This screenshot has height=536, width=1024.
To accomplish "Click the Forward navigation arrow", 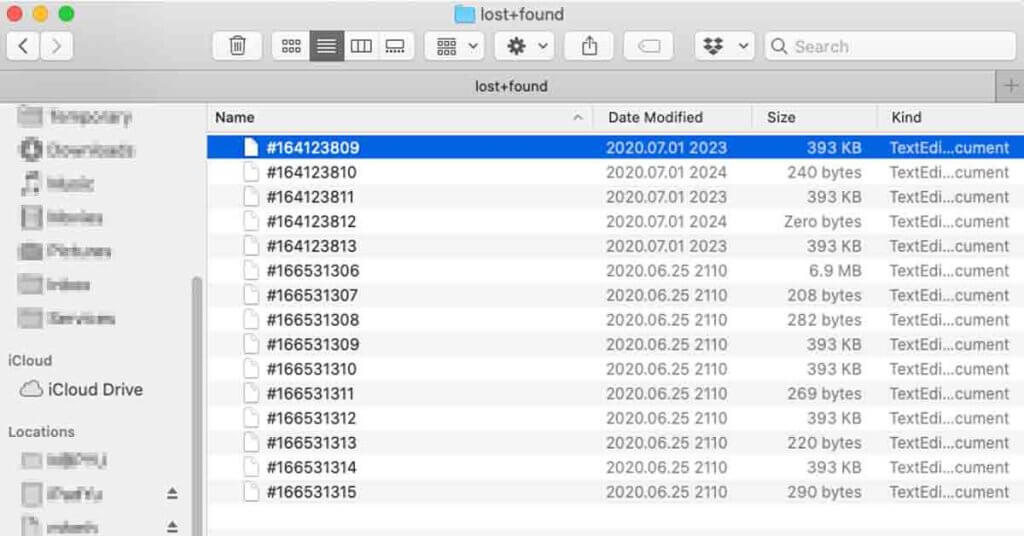I will pyautogui.click(x=56, y=46).
